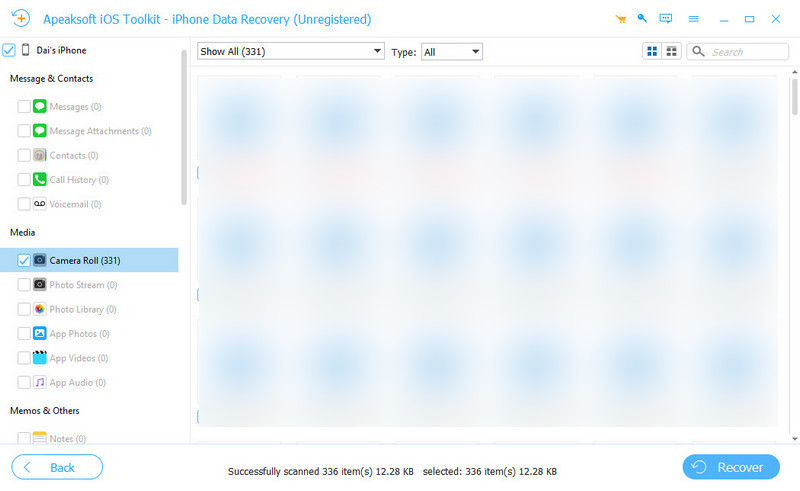
Task: Click the iPhone device icon
Action: pyautogui.click(x=26, y=50)
